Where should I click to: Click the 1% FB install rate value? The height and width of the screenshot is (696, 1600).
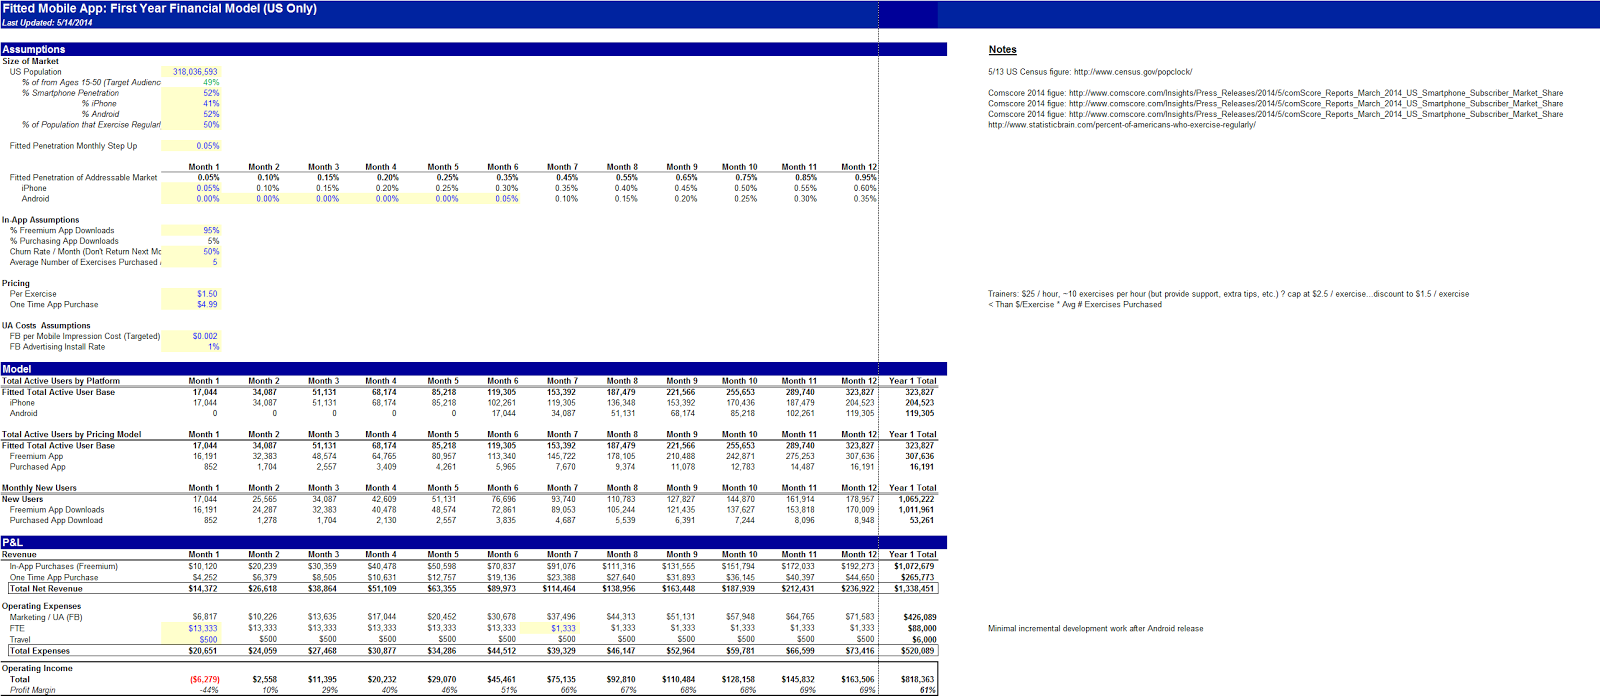pyautogui.click(x=213, y=347)
